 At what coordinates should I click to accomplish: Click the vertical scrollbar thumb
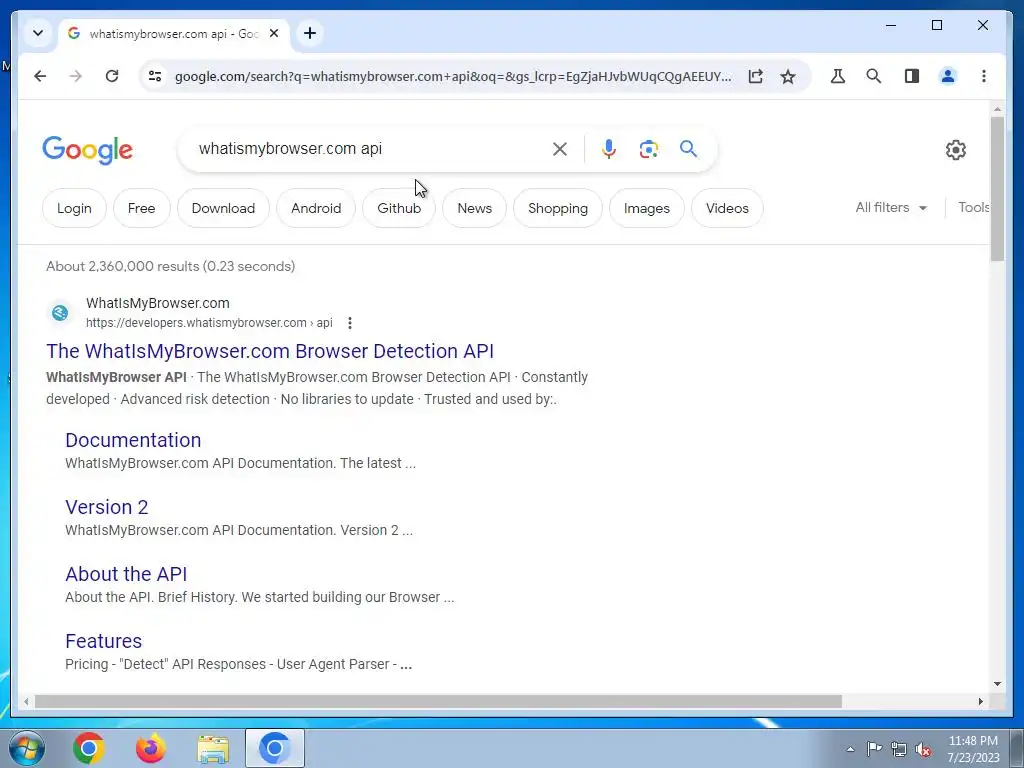point(997,188)
